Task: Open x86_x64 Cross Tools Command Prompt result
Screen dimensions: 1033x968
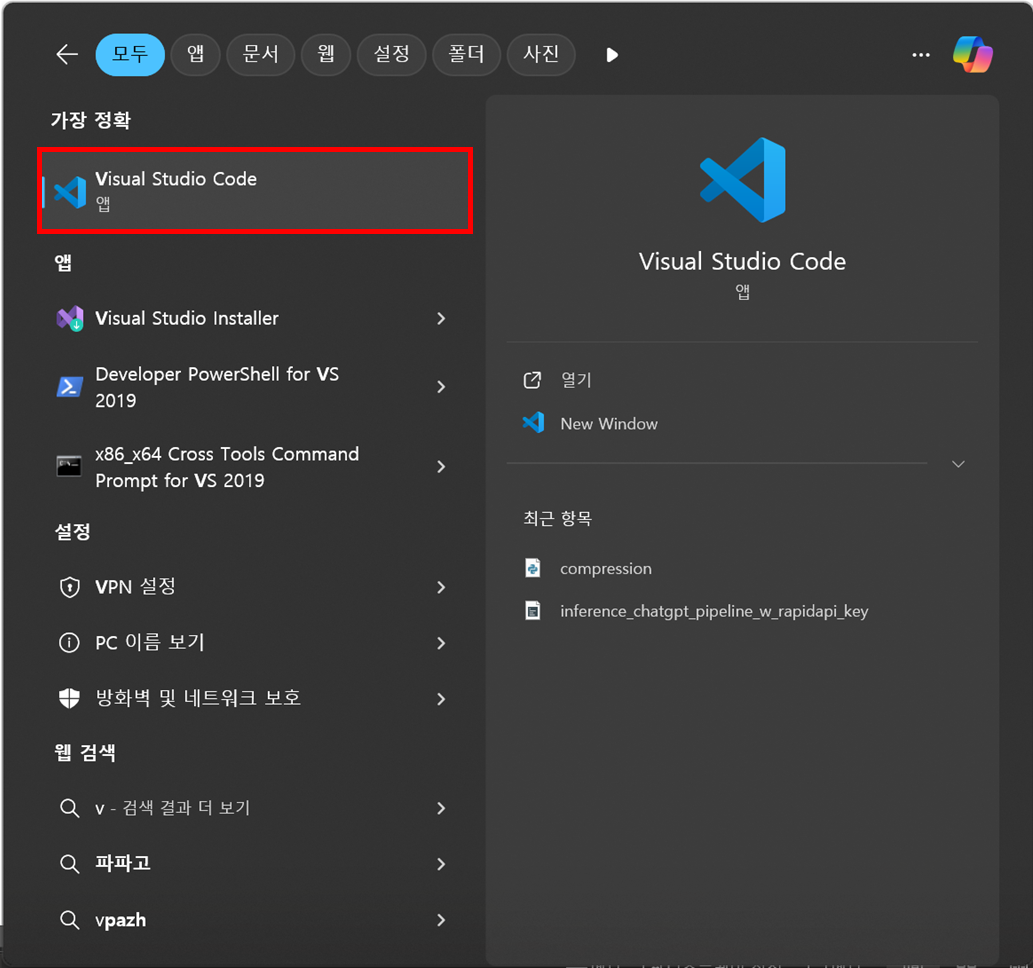Action: coord(227,467)
